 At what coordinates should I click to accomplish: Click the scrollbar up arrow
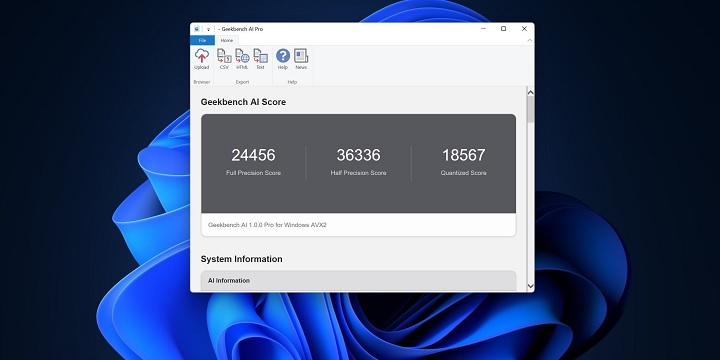pos(530,92)
